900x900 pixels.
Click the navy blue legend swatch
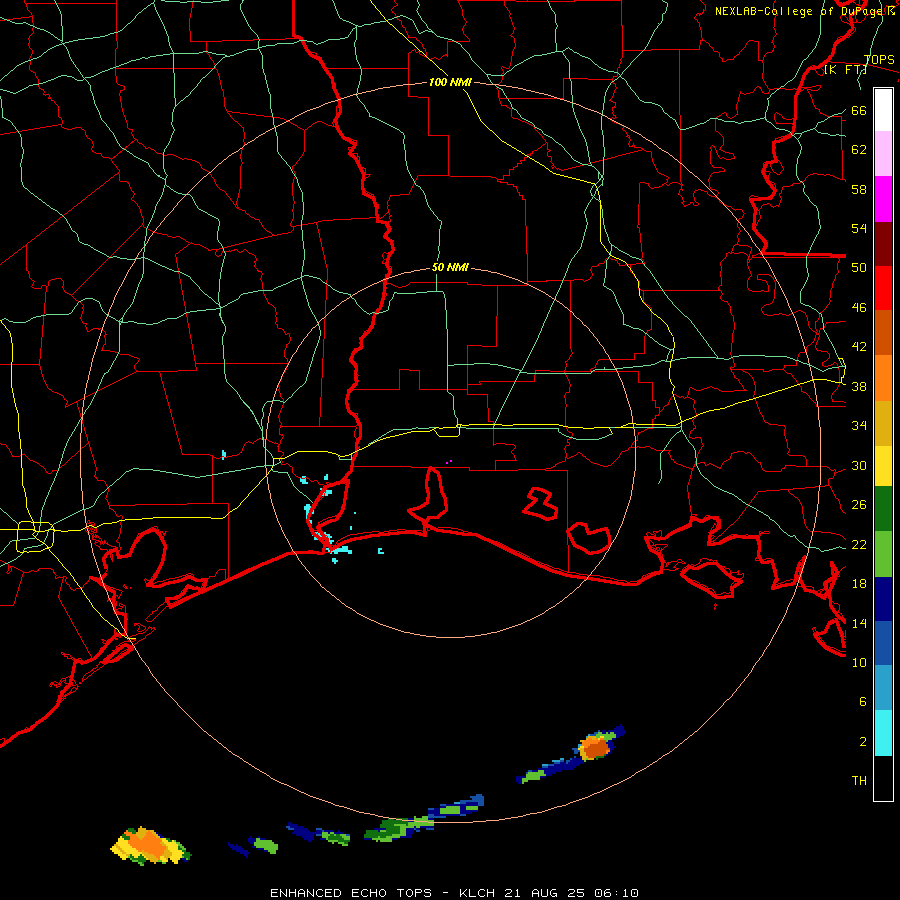tap(883, 599)
